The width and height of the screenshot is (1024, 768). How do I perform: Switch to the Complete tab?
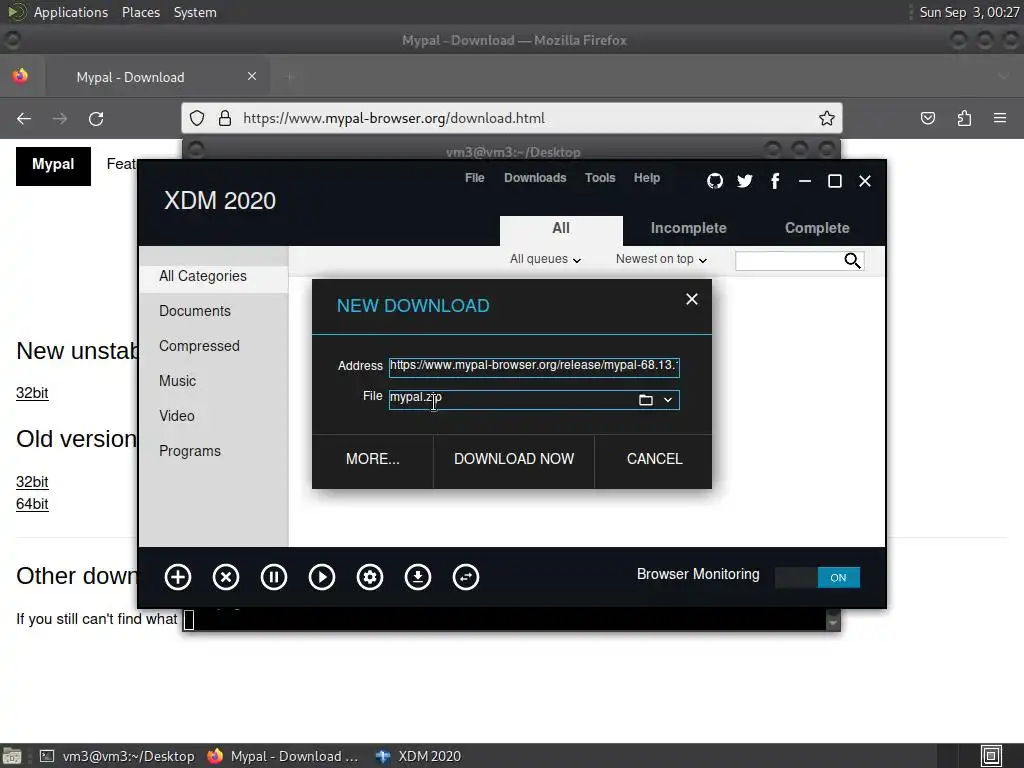(x=817, y=228)
